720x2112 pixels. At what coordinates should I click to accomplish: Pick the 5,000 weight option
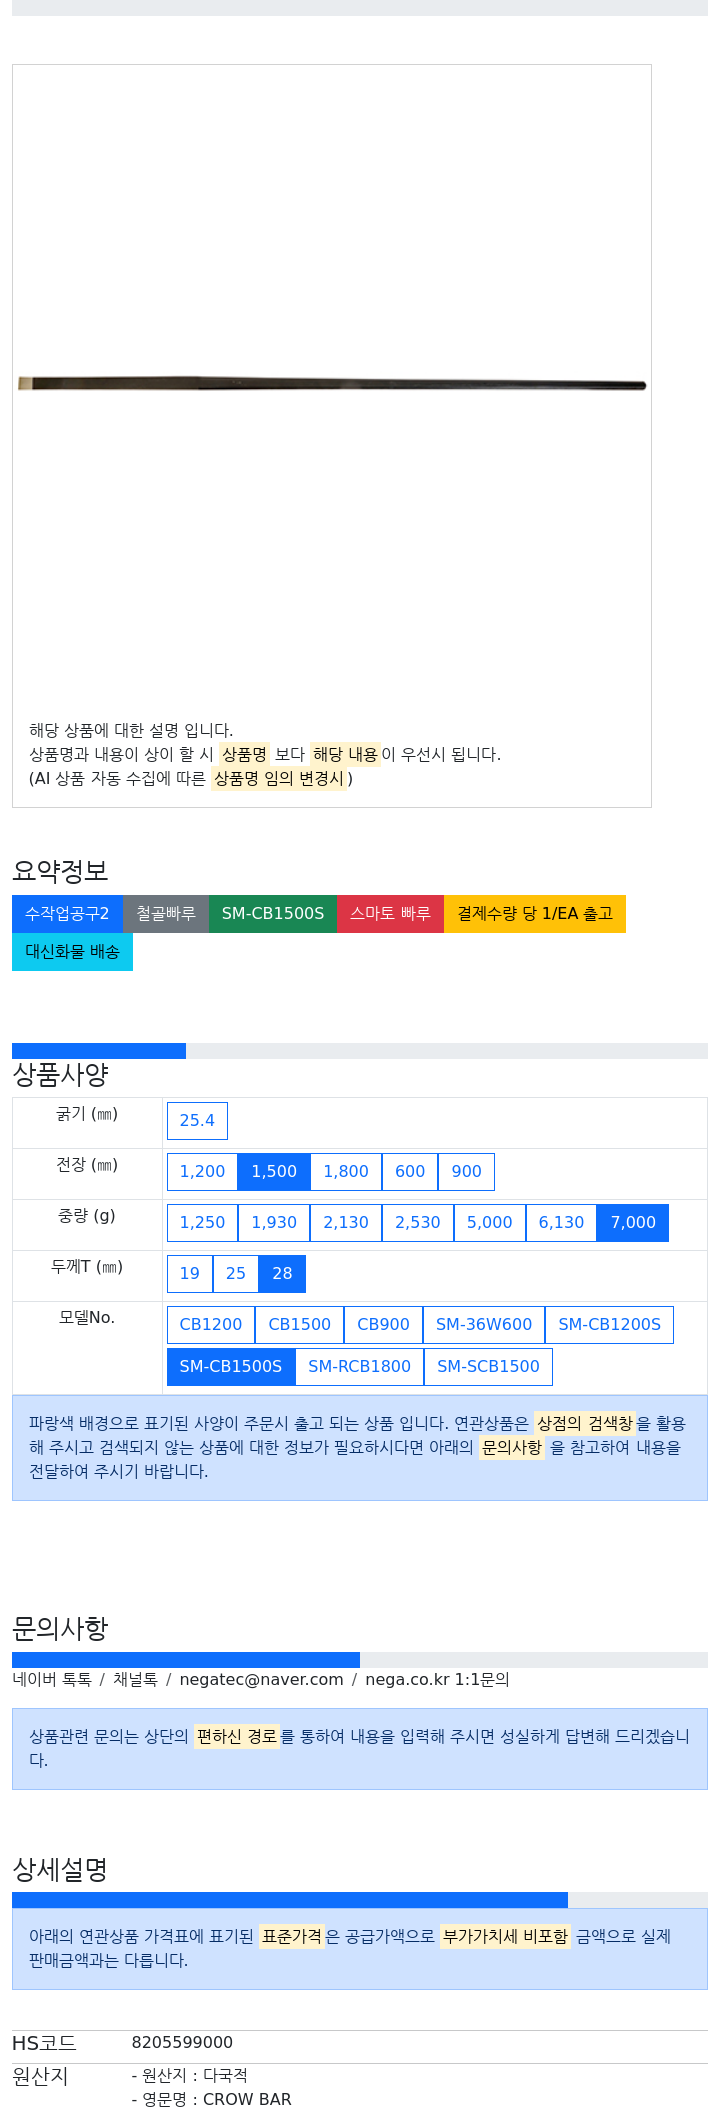pyautogui.click(x=490, y=1223)
